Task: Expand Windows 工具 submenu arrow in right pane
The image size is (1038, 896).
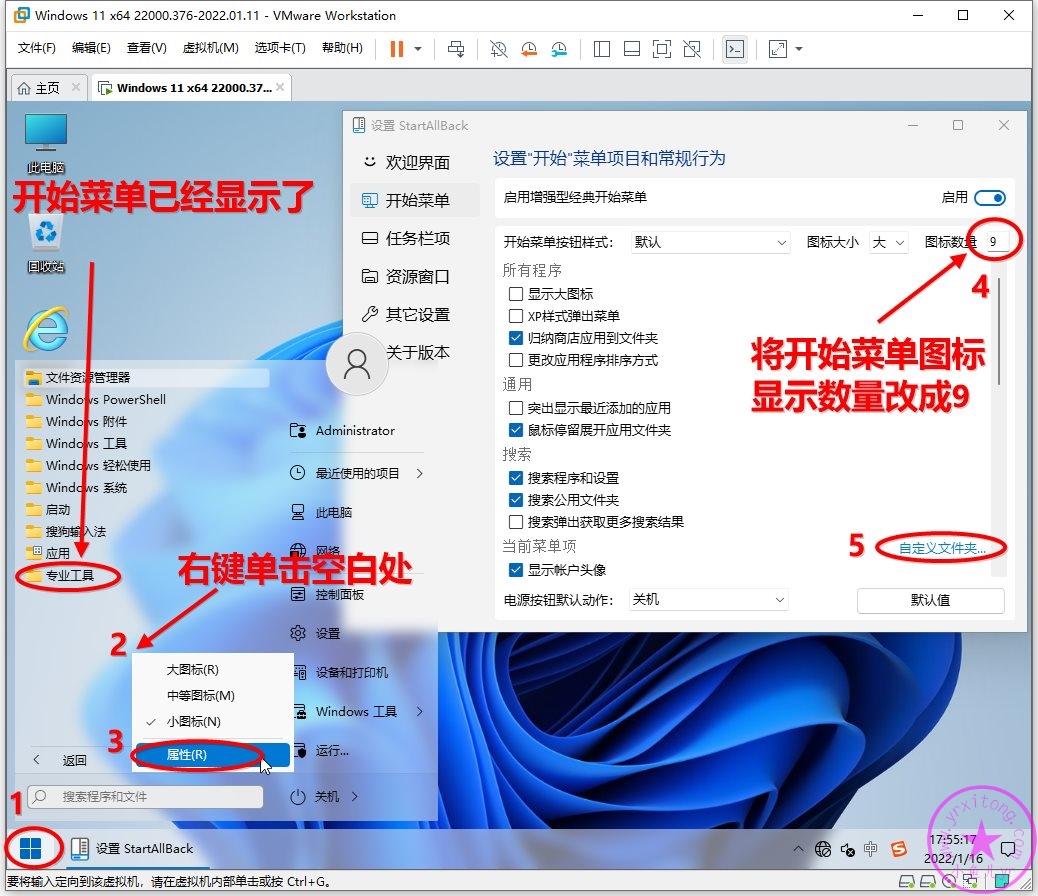Action: click(x=420, y=711)
